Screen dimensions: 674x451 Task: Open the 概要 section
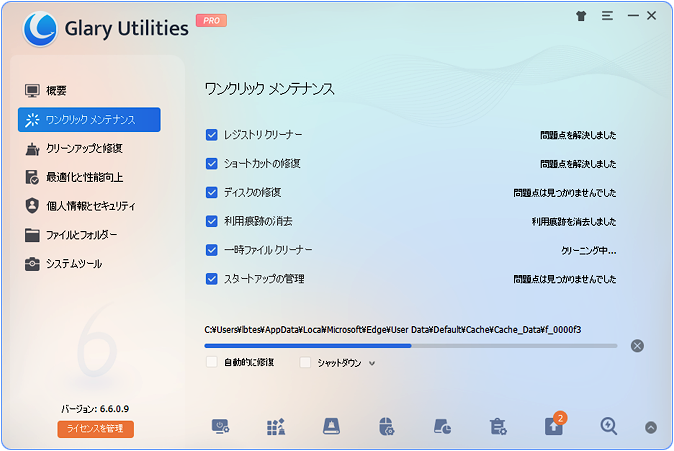pyautogui.click(x=89, y=91)
